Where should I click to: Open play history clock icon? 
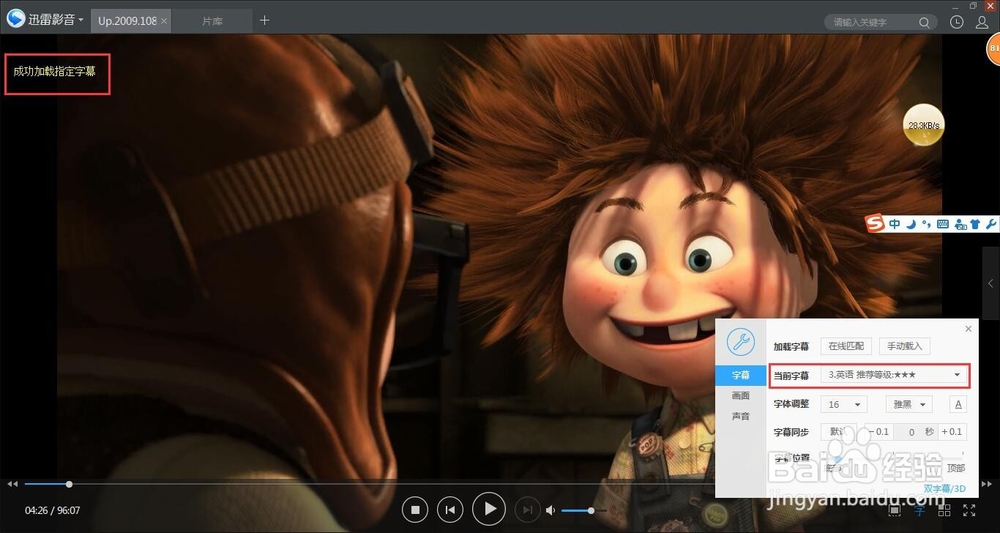coord(957,22)
